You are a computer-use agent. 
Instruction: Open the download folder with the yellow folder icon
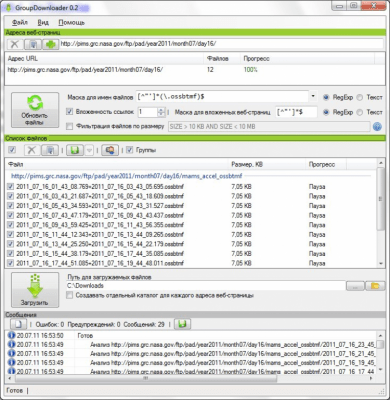[x=375, y=286]
